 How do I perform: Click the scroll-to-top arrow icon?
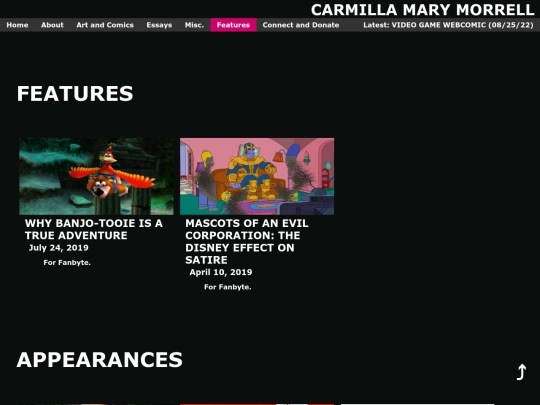pos(521,372)
